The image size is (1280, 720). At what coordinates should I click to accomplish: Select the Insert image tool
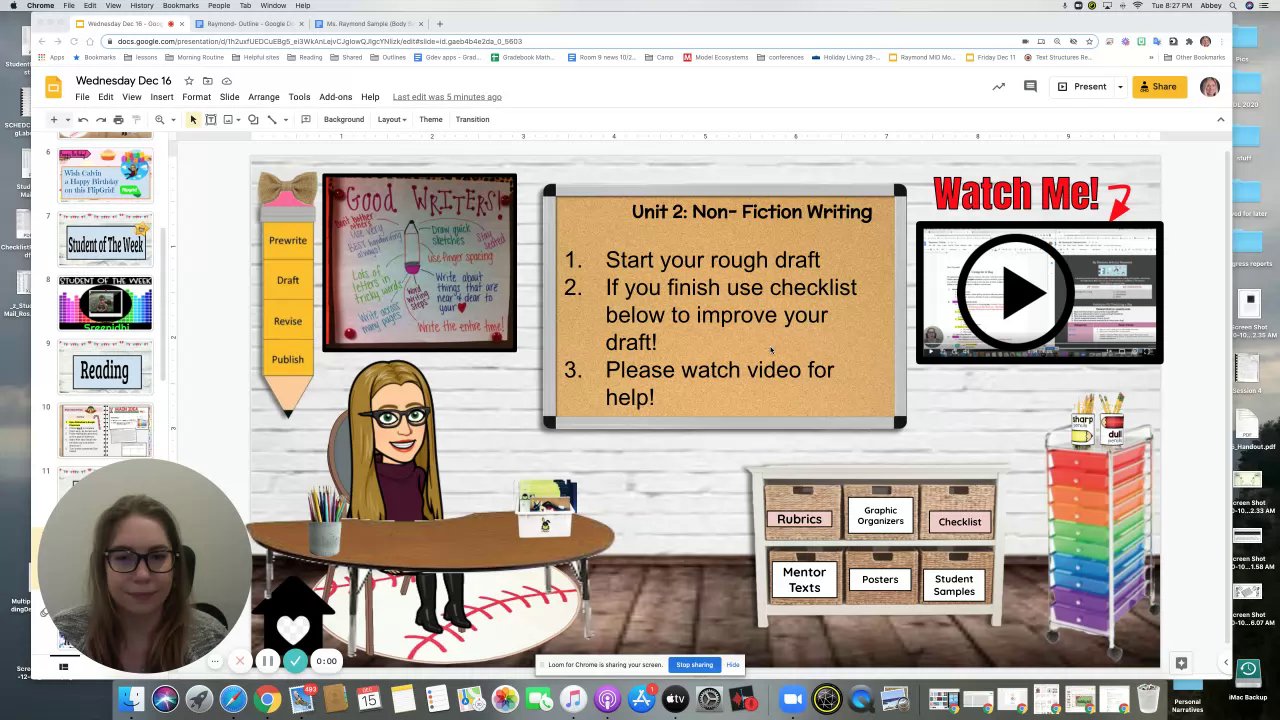[228, 120]
